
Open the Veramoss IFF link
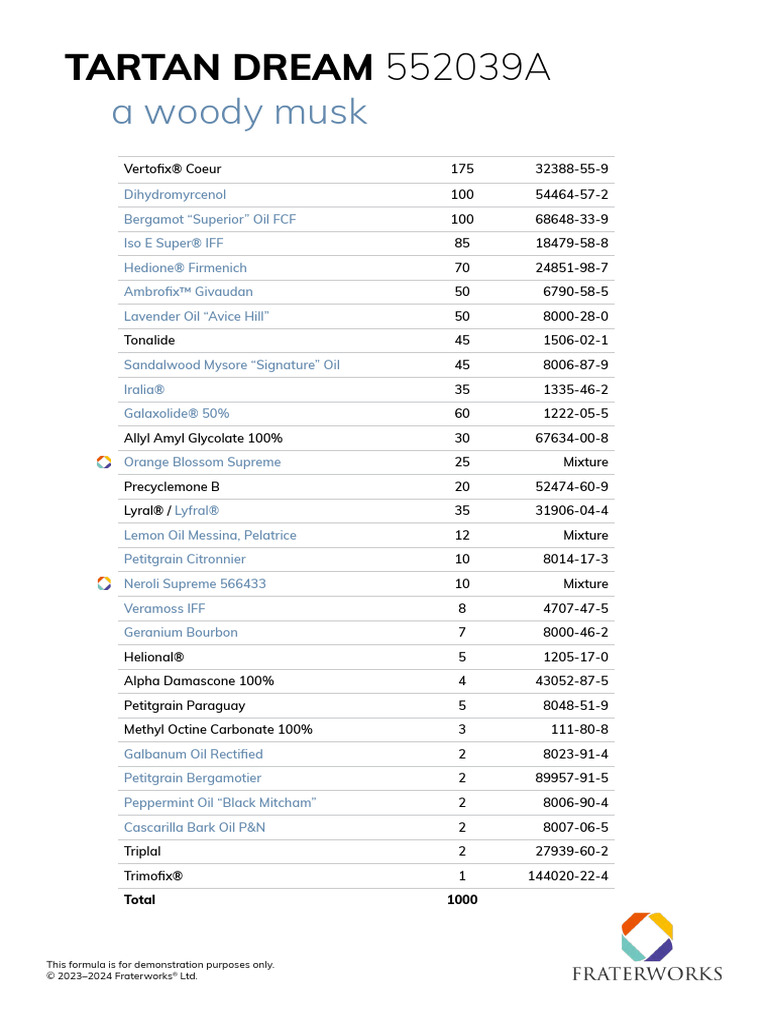[164, 608]
